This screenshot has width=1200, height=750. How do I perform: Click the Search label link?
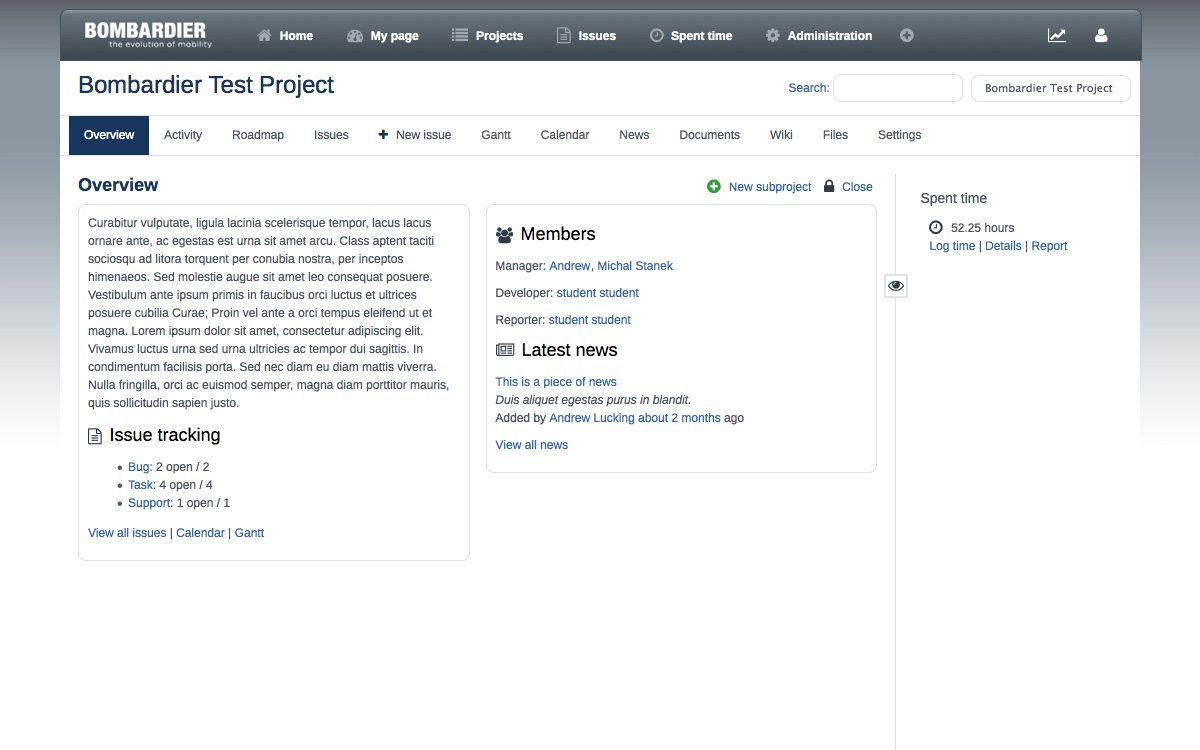click(808, 88)
